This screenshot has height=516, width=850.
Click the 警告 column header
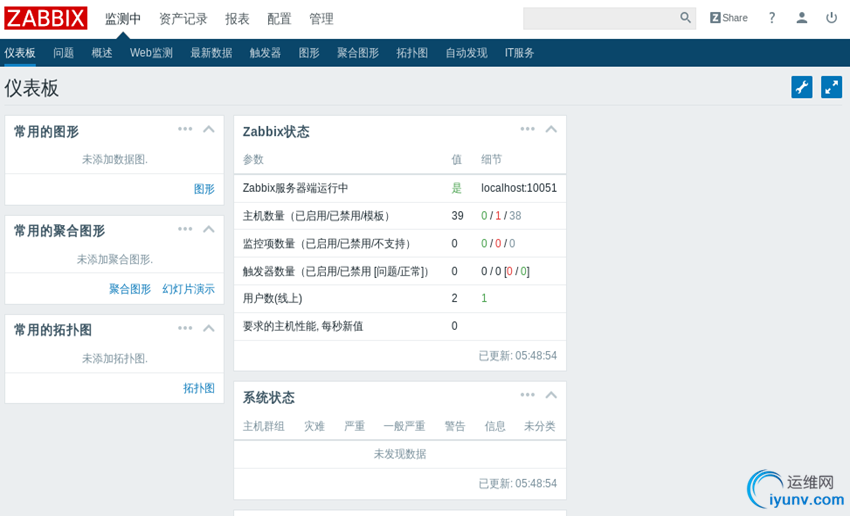click(x=455, y=426)
